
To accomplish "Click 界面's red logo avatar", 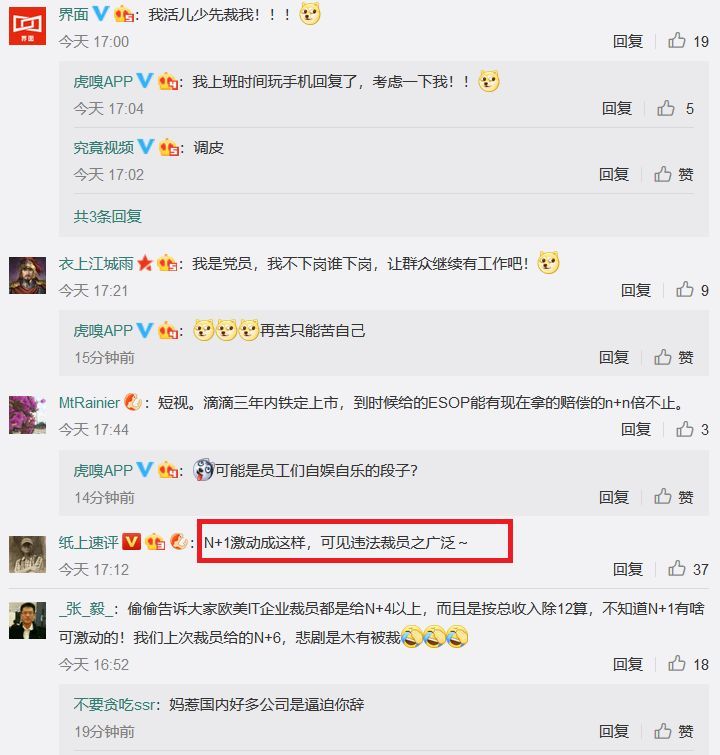I will click(x=27, y=26).
